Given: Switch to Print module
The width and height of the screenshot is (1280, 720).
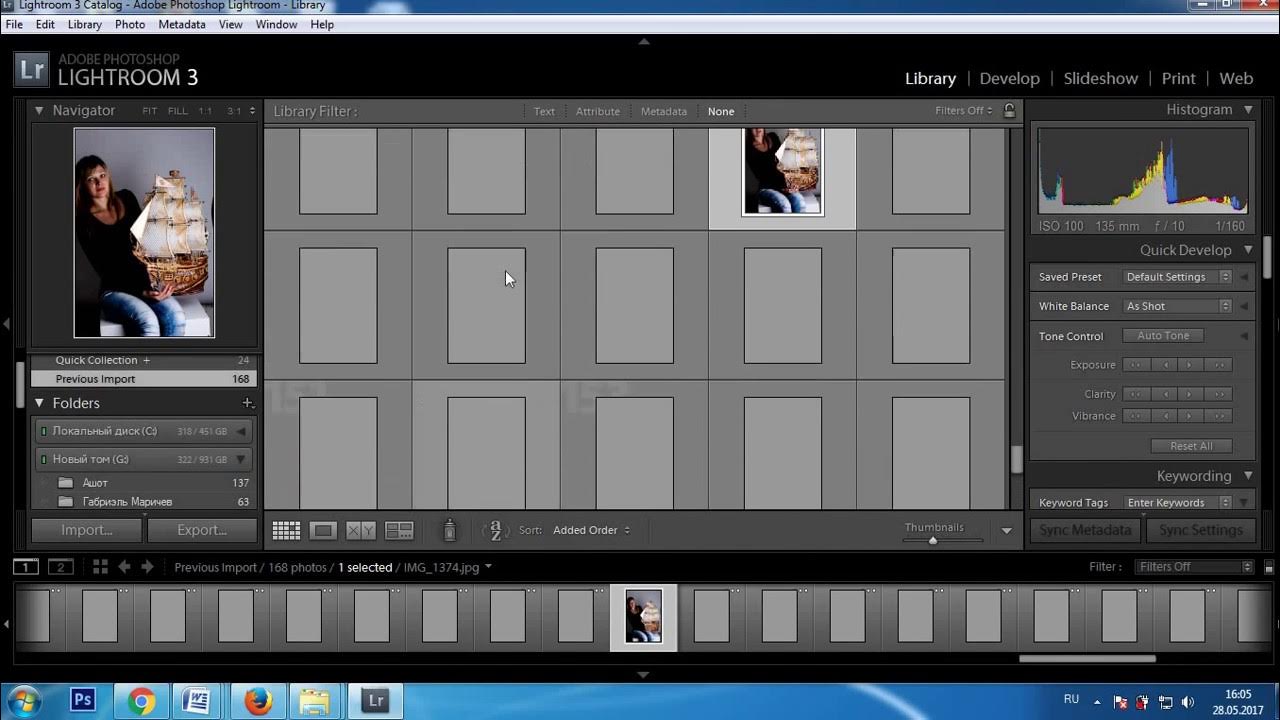Looking at the screenshot, I should (x=1178, y=78).
